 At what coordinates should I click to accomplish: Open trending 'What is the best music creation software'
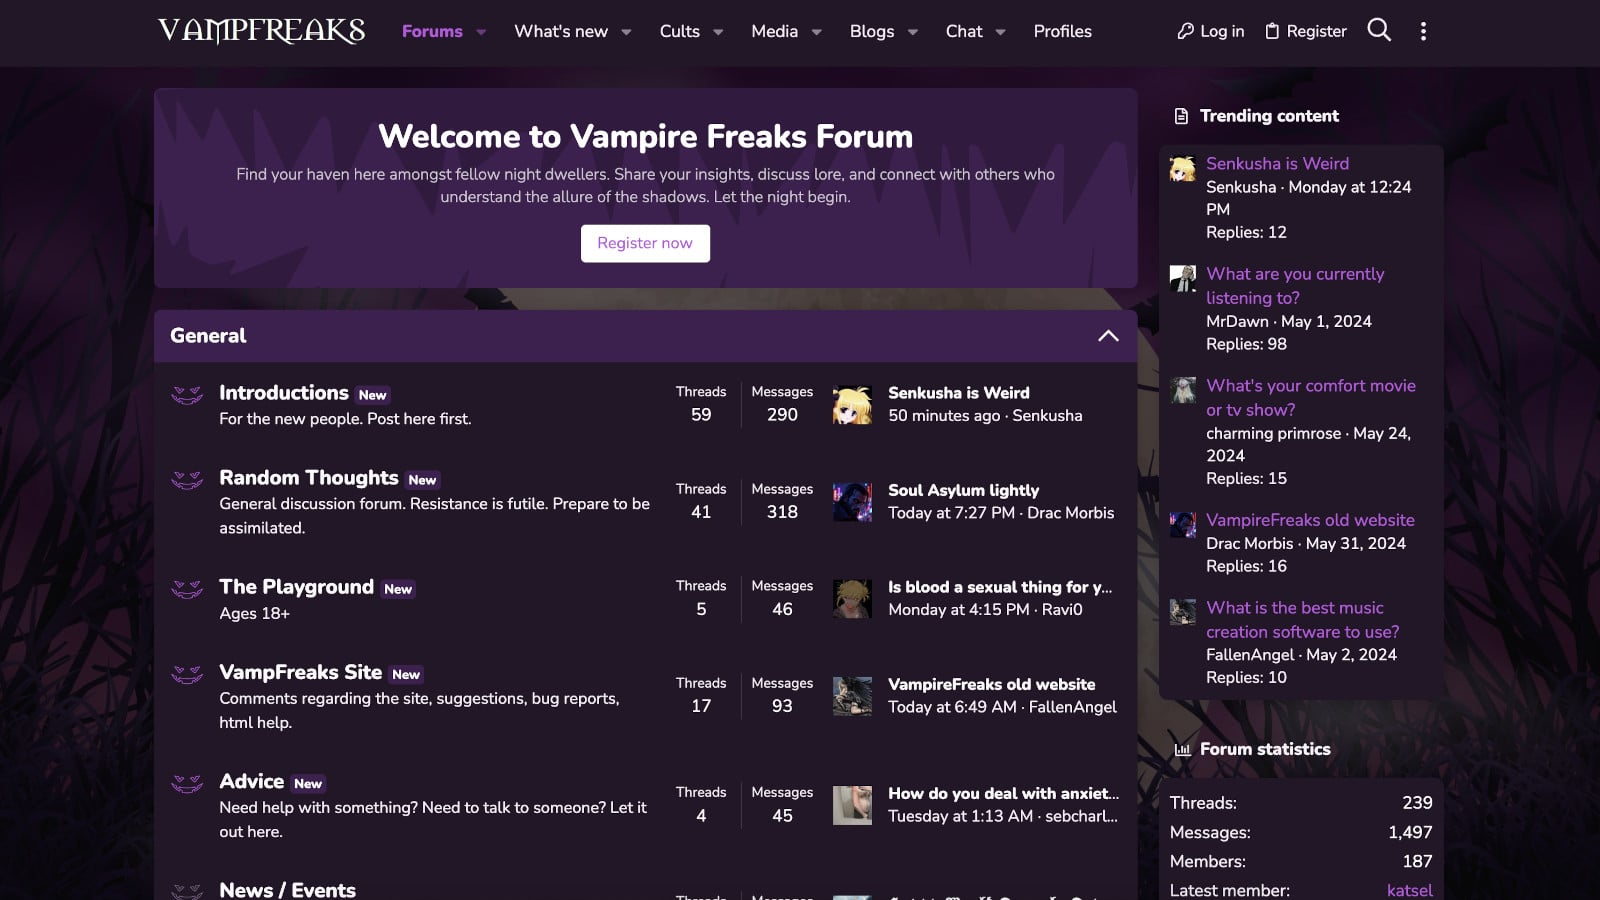[x=1303, y=620]
